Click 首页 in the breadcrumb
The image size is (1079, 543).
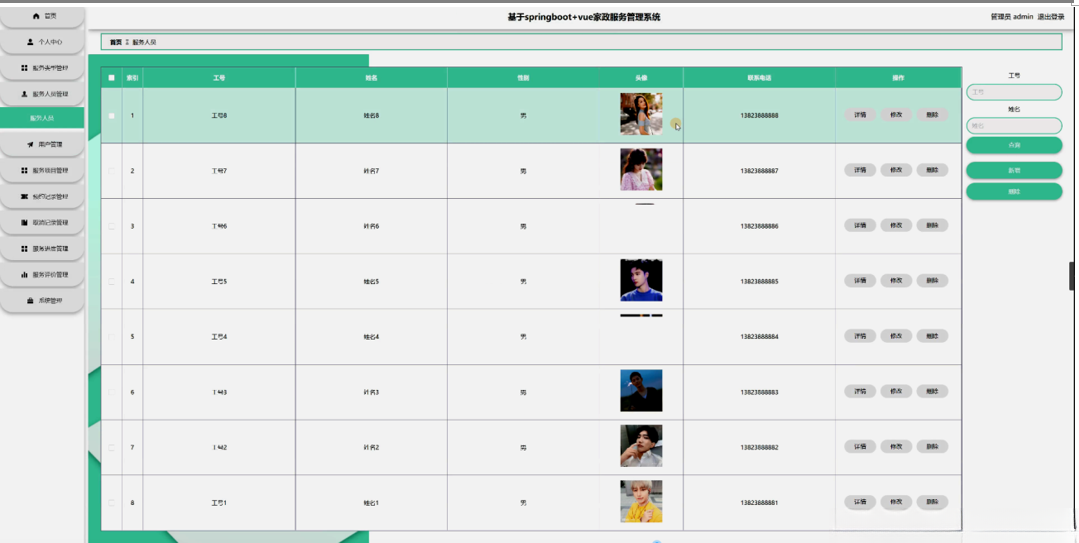point(116,42)
